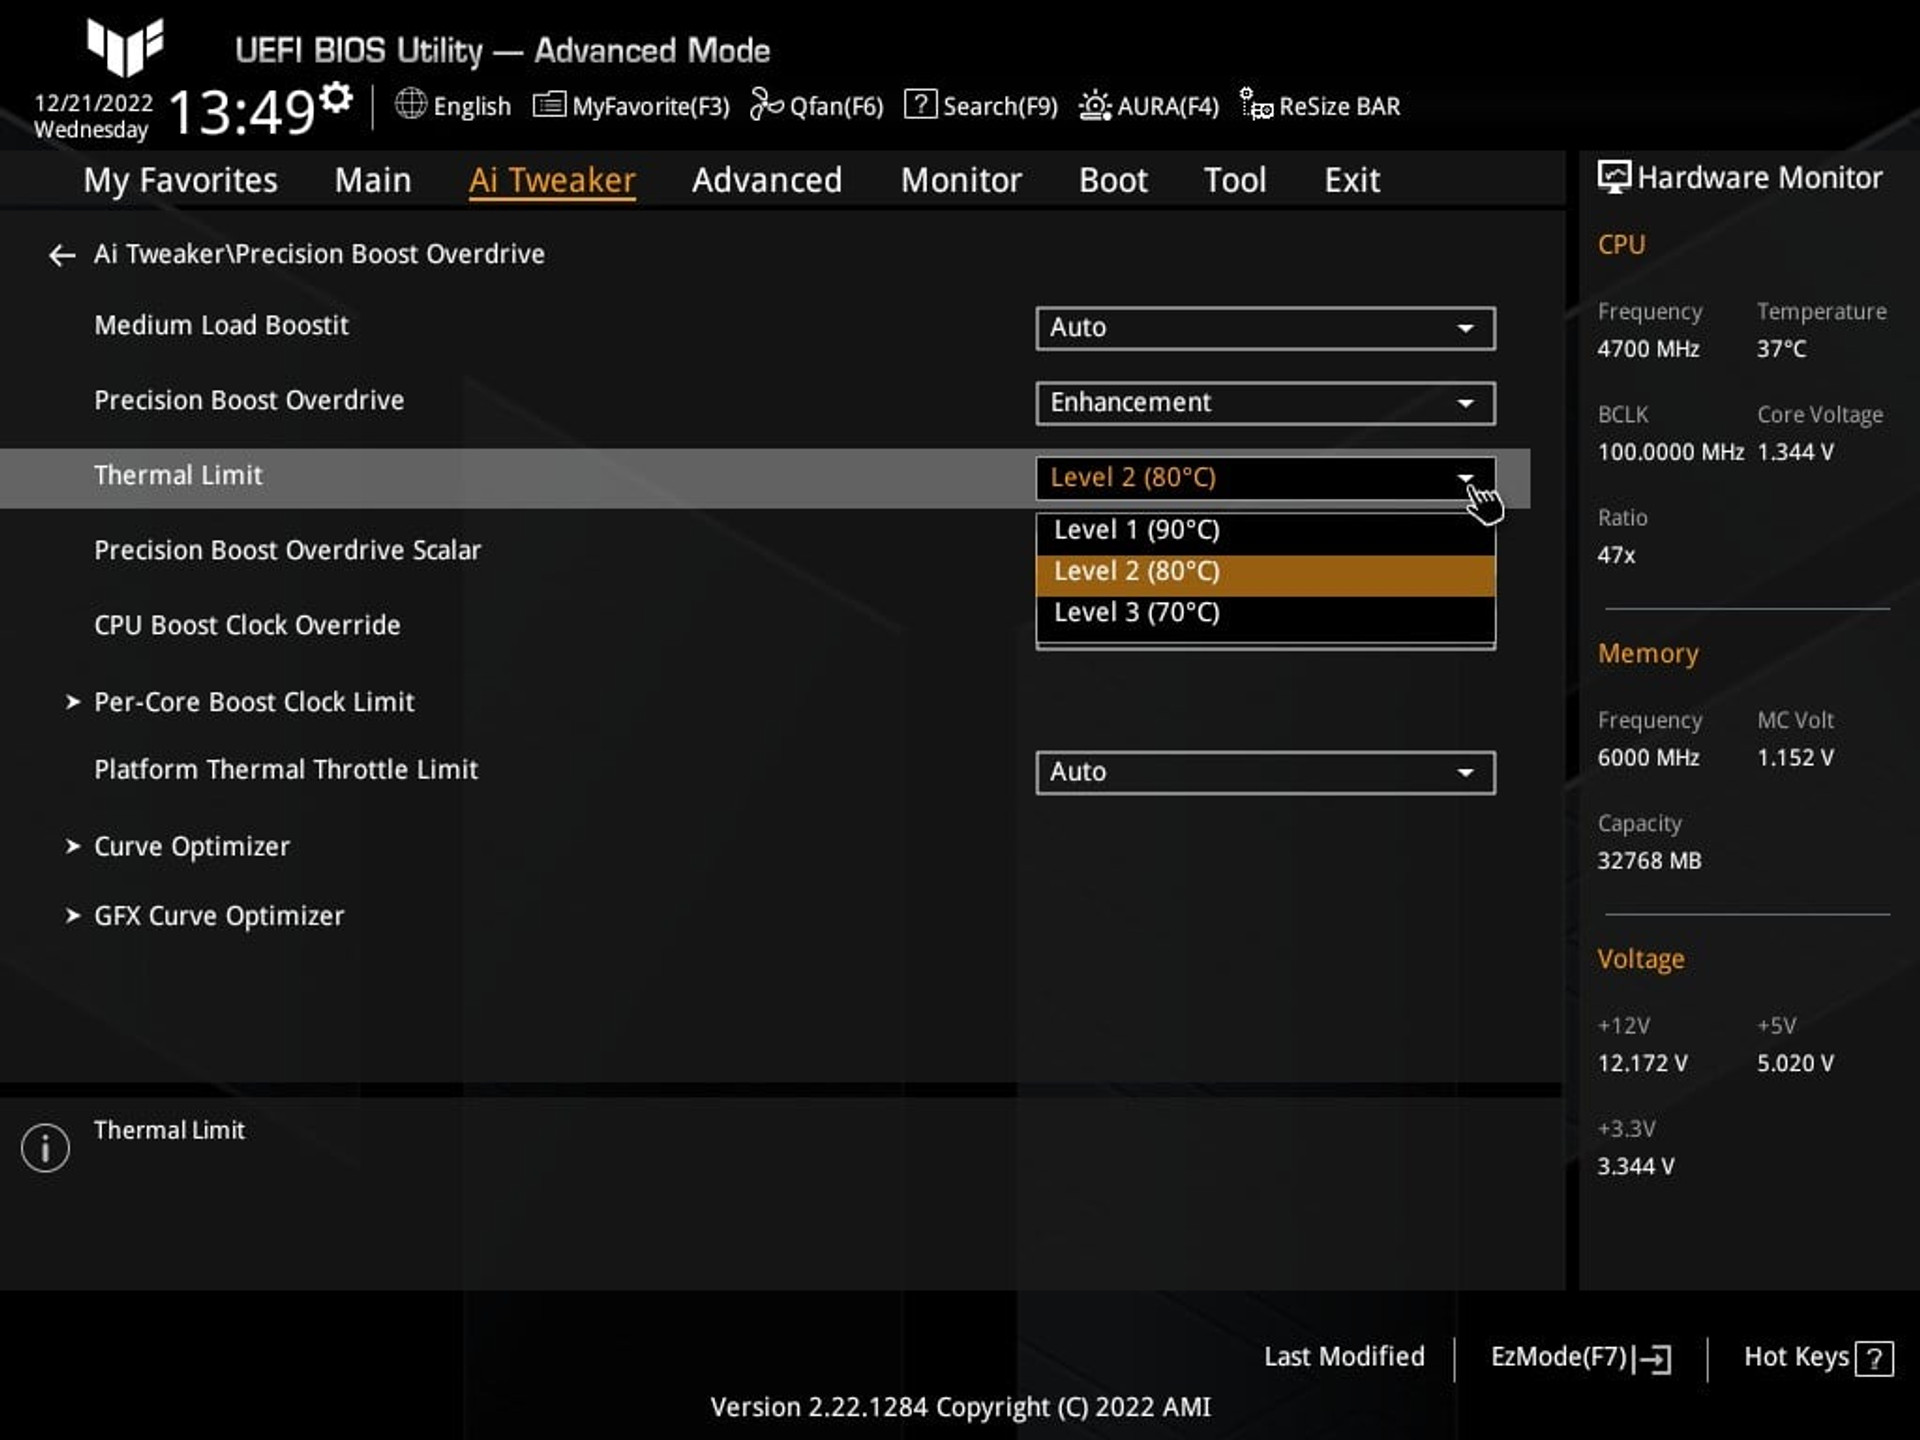The height and width of the screenshot is (1440, 1920).
Task: Open the Precision Boost Overdrive dropdown
Action: (x=1265, y=403)
